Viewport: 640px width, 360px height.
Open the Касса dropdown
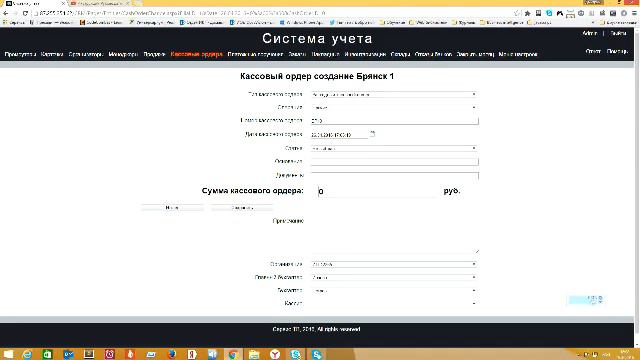coord(394,303)
